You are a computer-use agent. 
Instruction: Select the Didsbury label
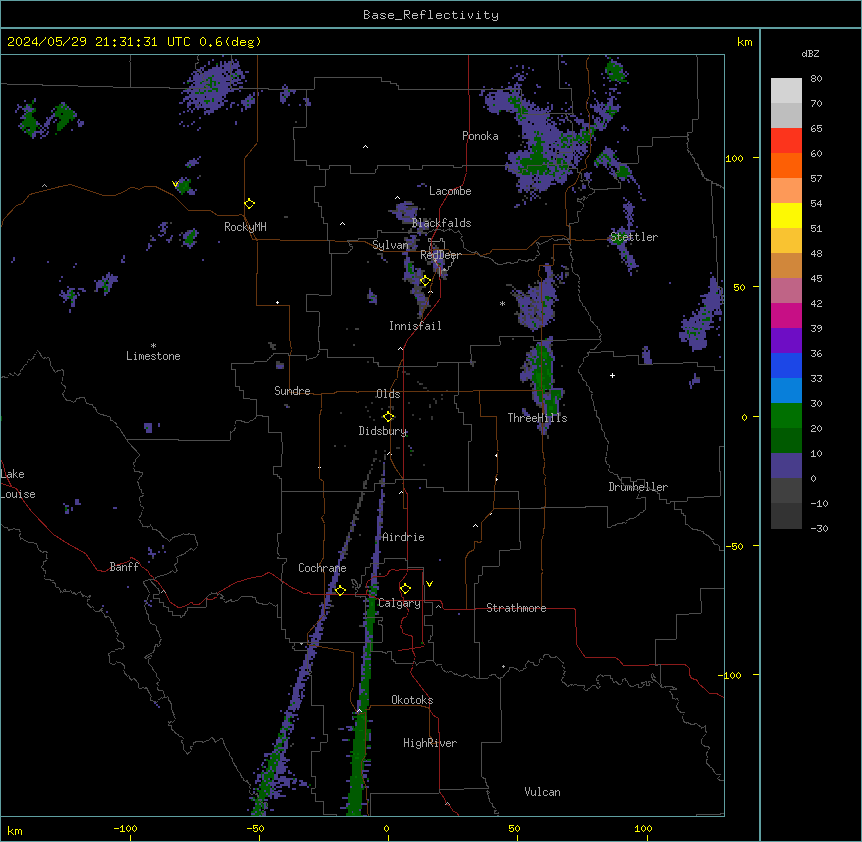tap(383, 431)
